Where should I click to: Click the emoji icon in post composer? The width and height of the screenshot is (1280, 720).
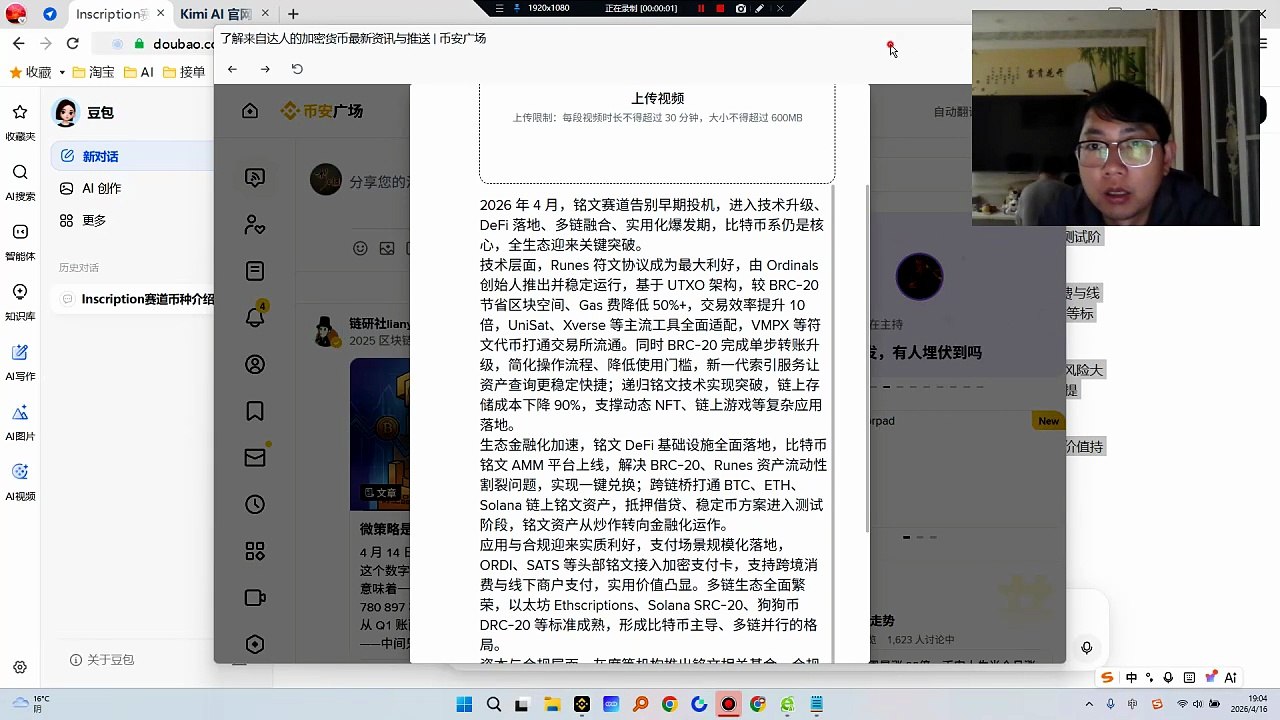coord(360,248)
